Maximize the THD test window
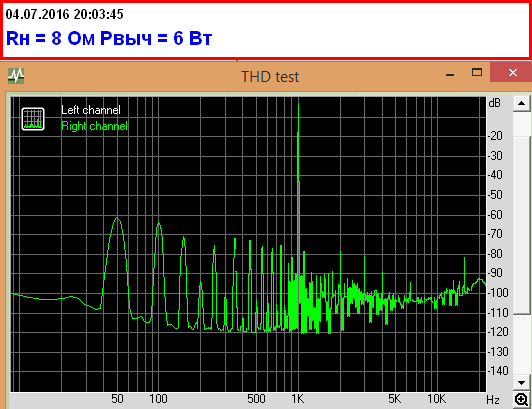This screenshot has width=532, height=409. tap(477, 72)
